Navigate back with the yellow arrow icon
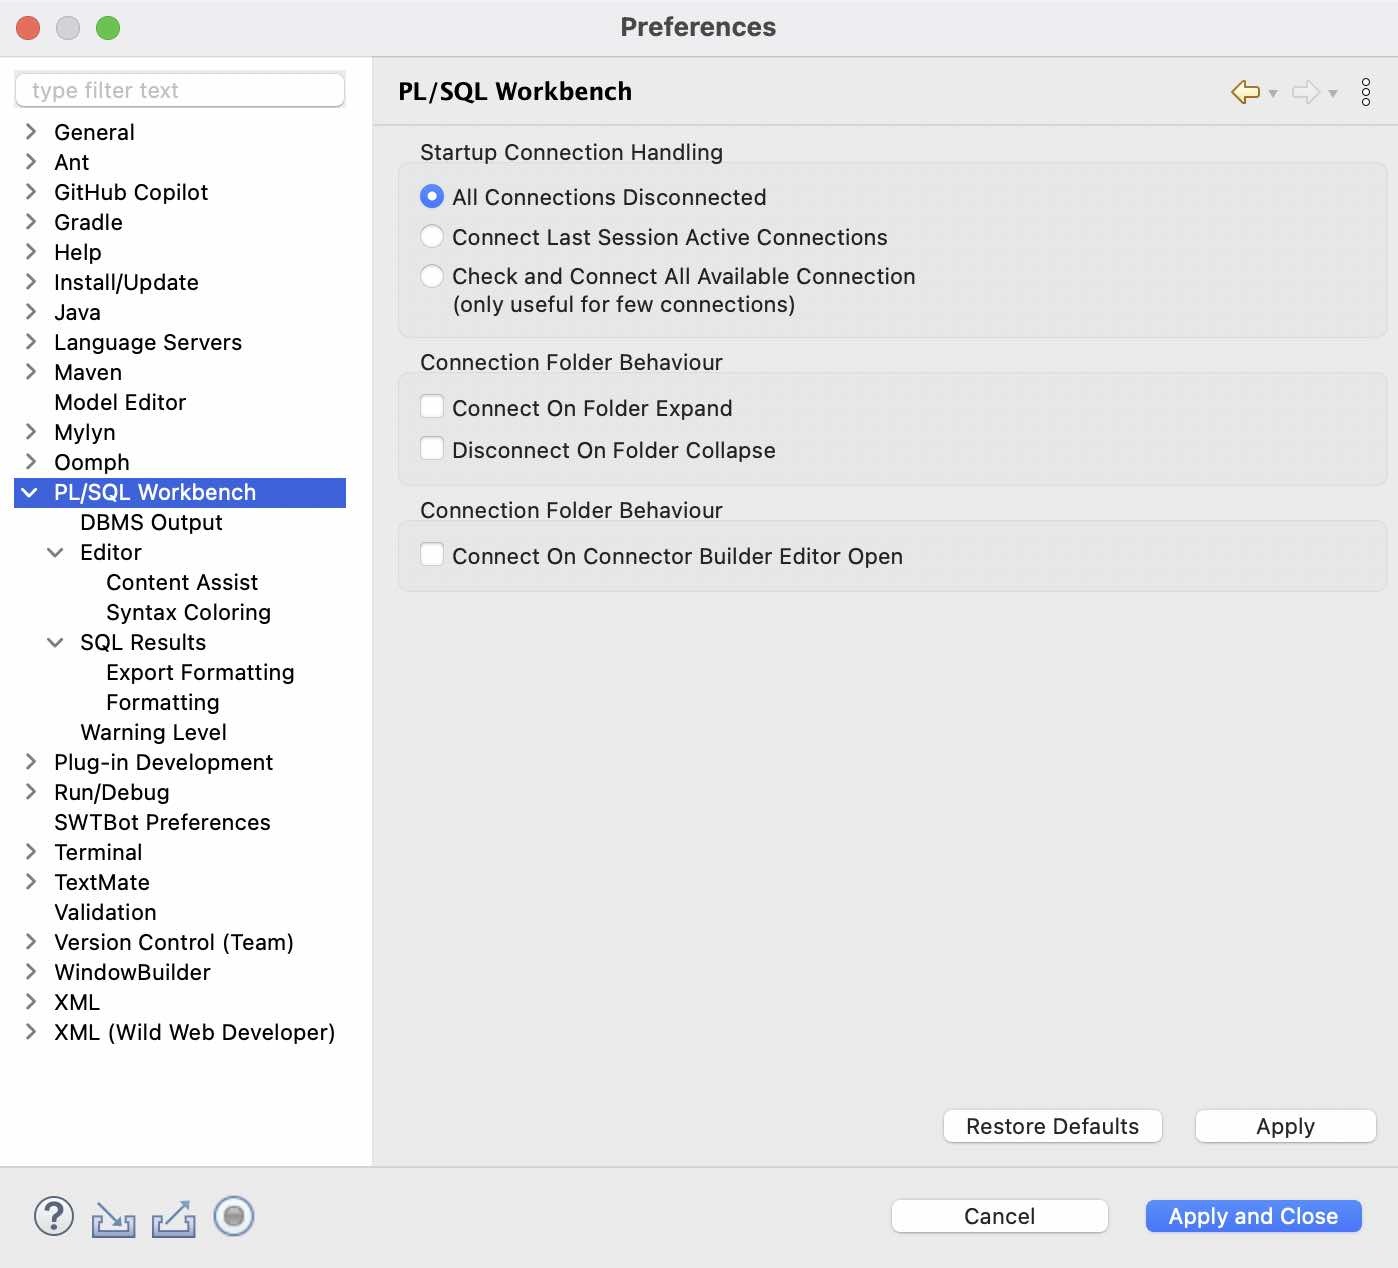1398x1268 pixels. 1244,91
